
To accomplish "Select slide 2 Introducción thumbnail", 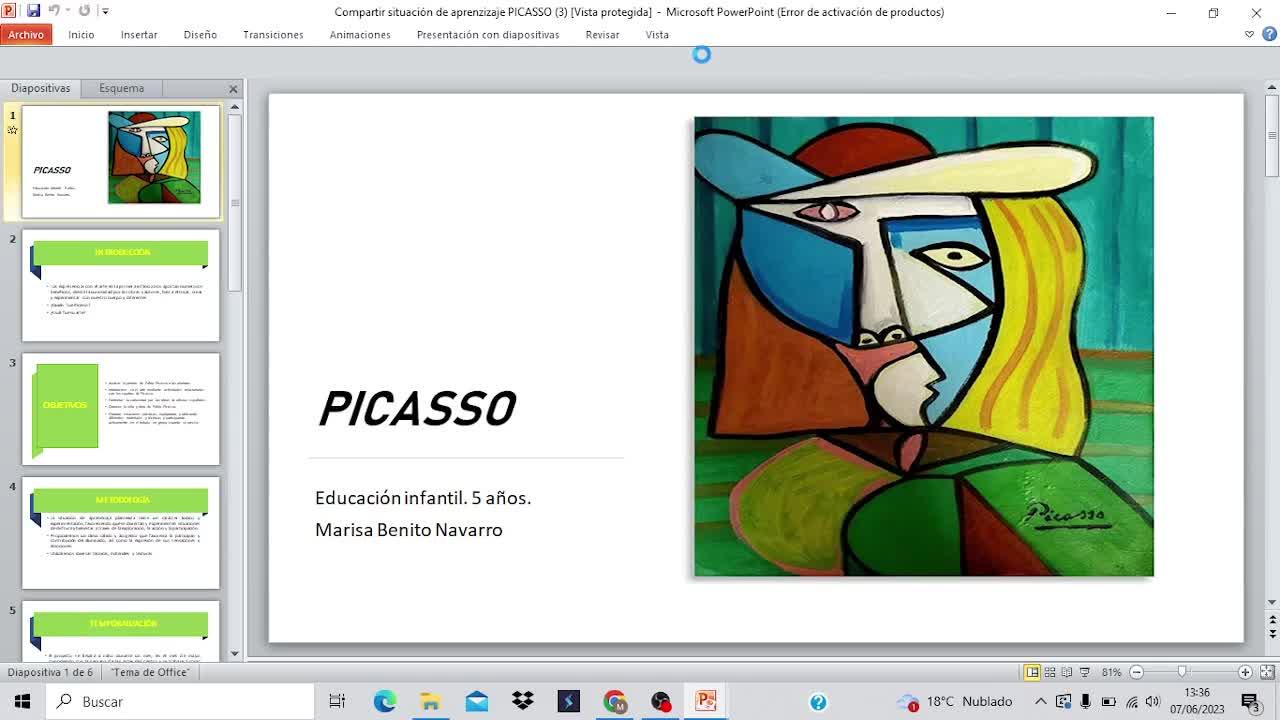I will click(x=121, y=285).
